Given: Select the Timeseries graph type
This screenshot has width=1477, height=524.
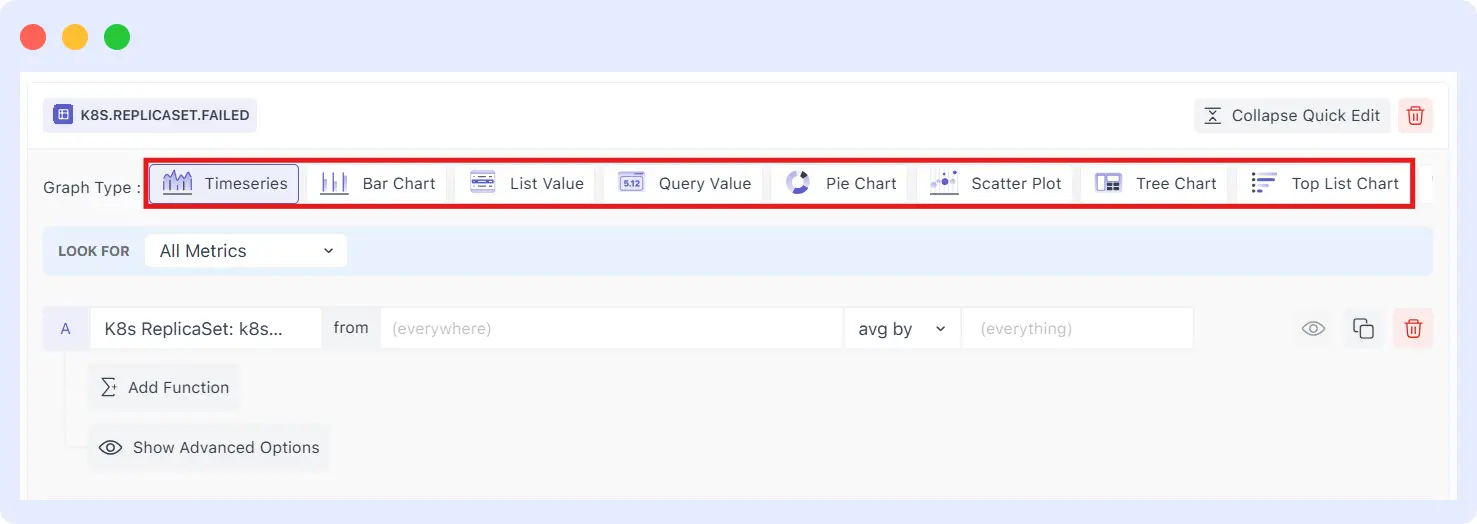Looking at the screenshot, I should coord(224,184).
